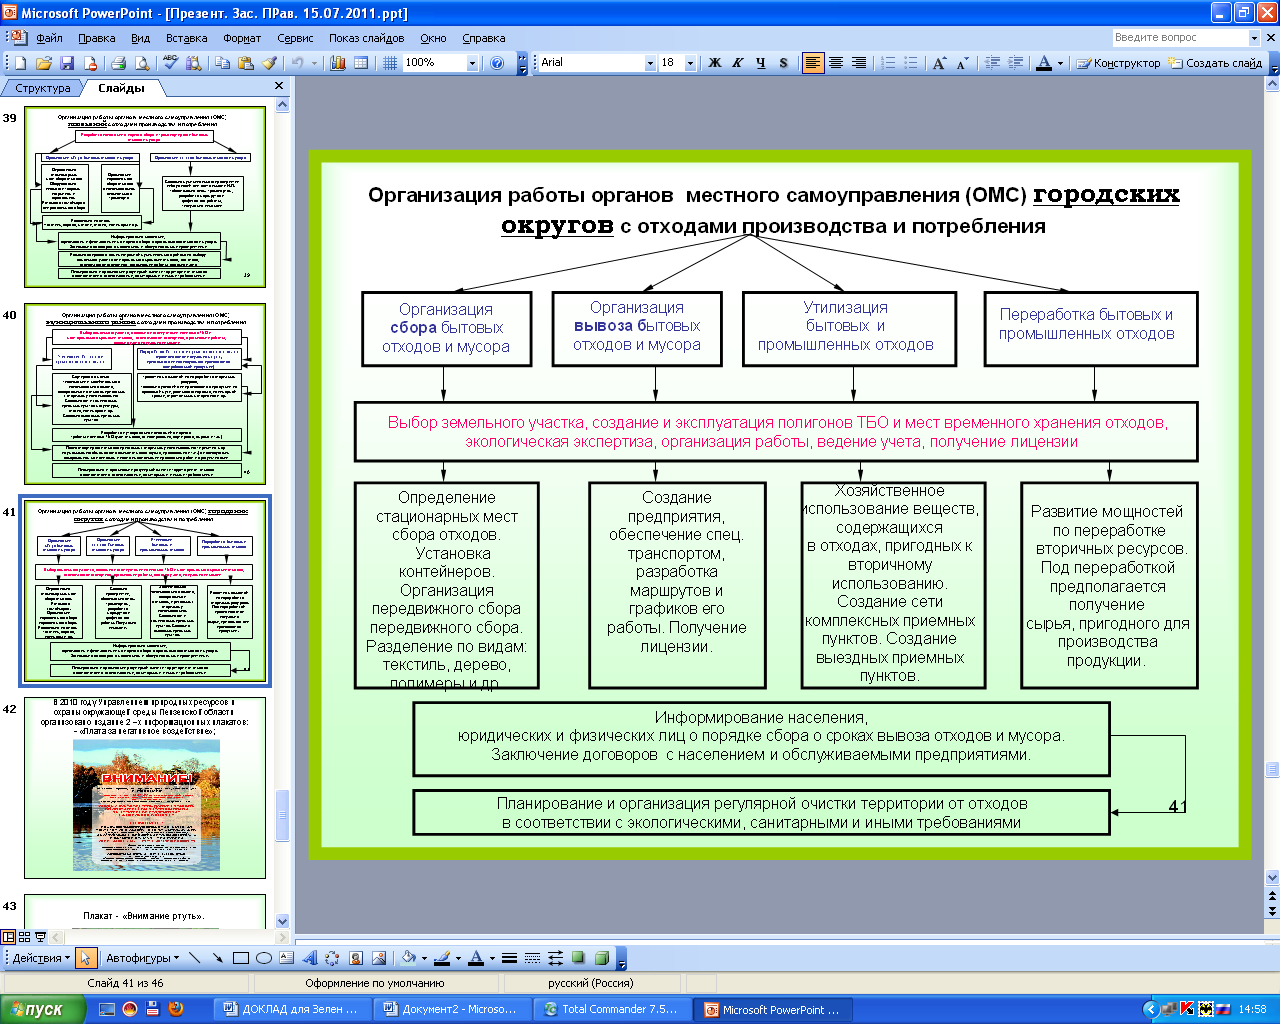This screenshot has width=1280, height=1024.
Task: Click the Insert Chart icon
Action: [x=338, y=63]
